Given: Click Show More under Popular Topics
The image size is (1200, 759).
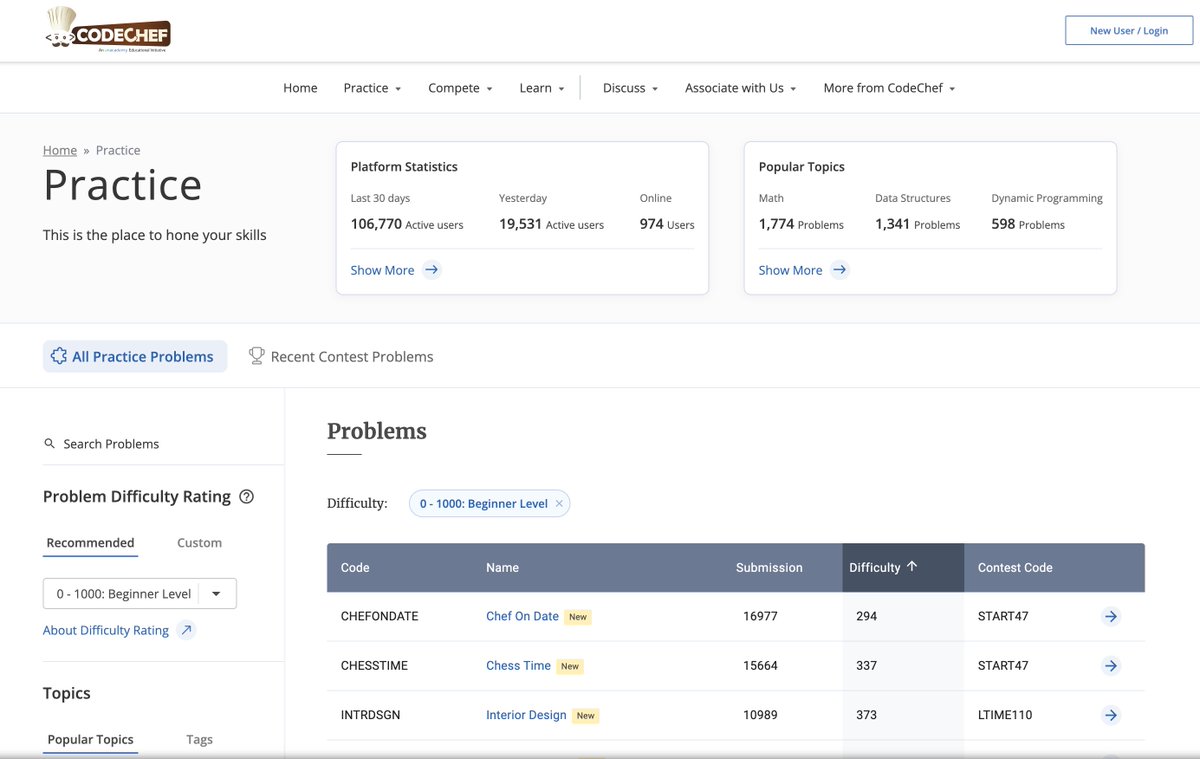Looking at the screenshot, I should tap(790, 270).
